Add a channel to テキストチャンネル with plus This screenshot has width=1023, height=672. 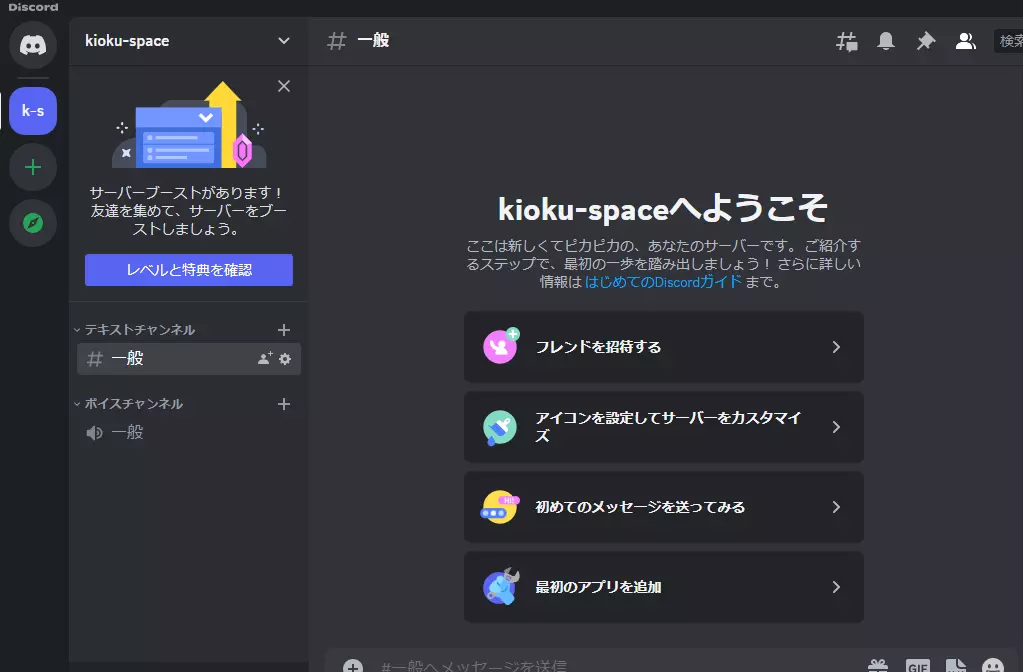click(284, 330)
